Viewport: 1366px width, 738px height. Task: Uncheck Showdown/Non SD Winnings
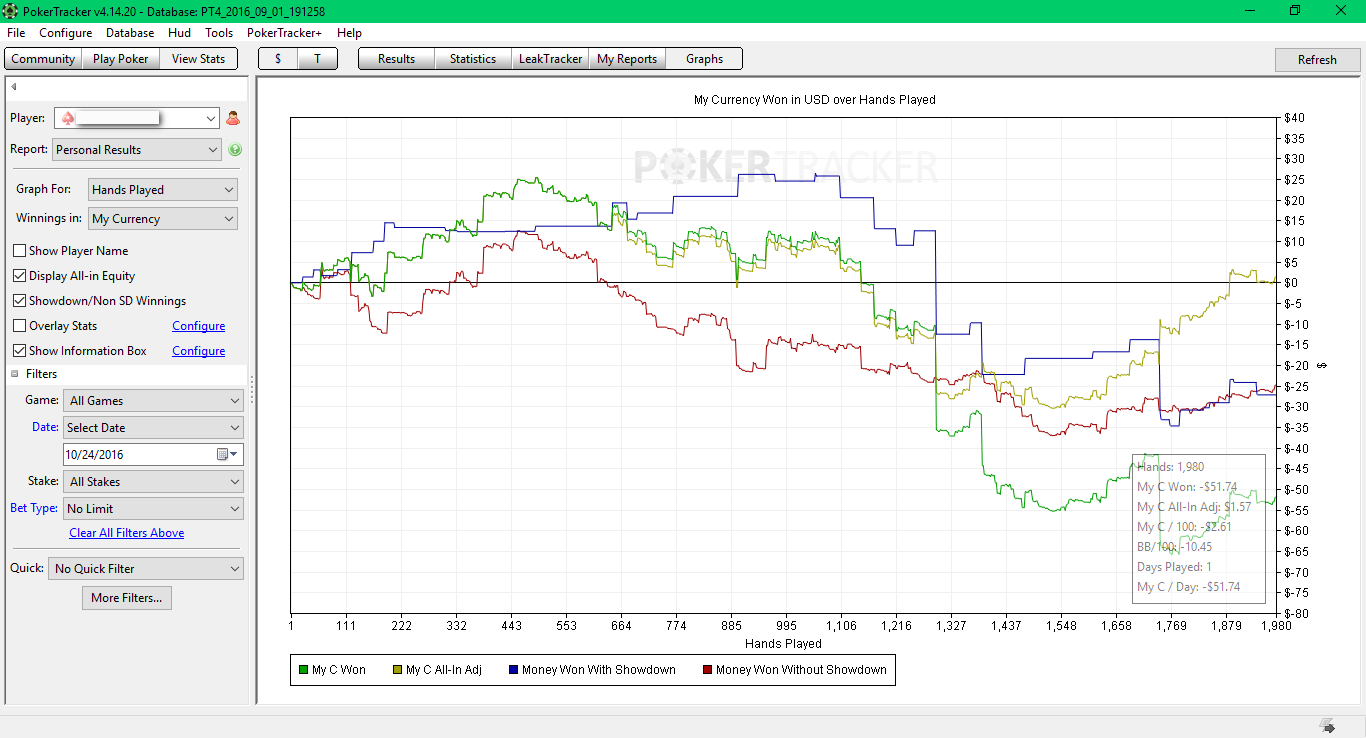point(20,301)
